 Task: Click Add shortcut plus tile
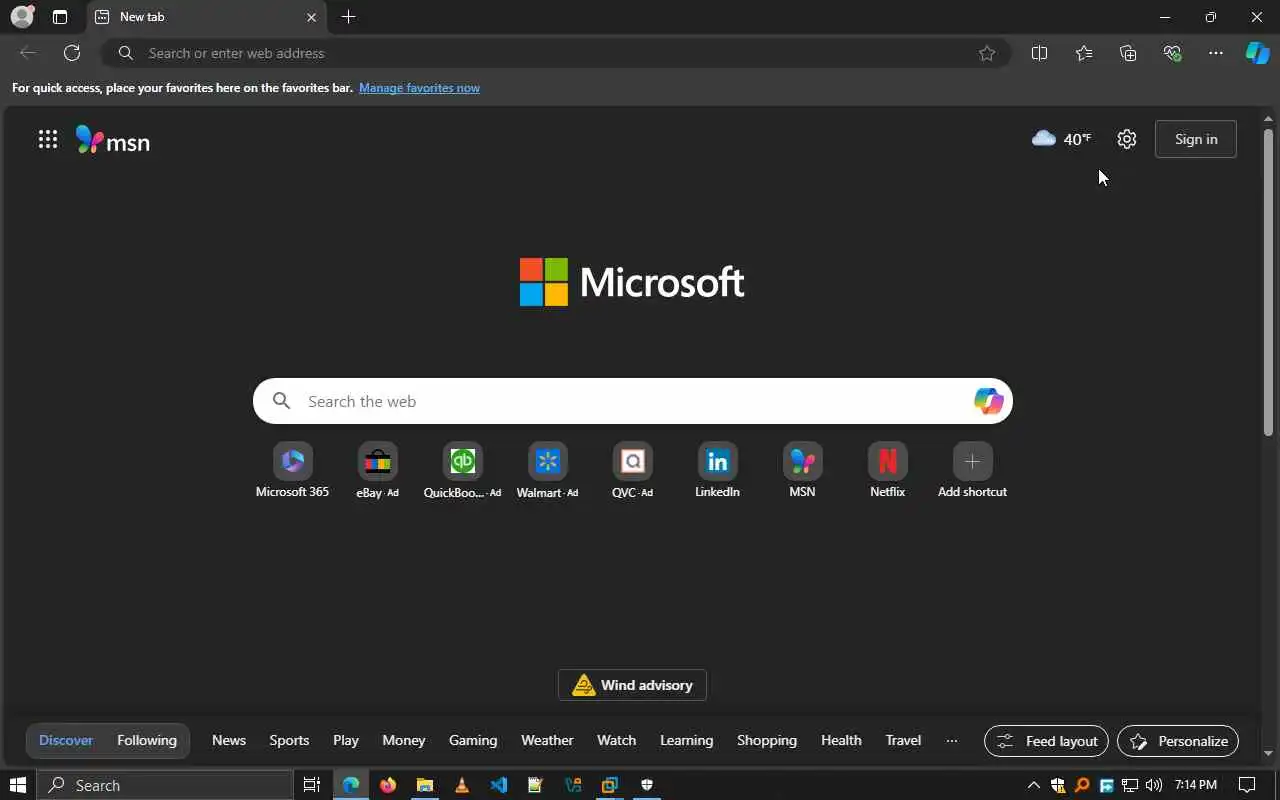pyautogui.click(x=972, y=470)
